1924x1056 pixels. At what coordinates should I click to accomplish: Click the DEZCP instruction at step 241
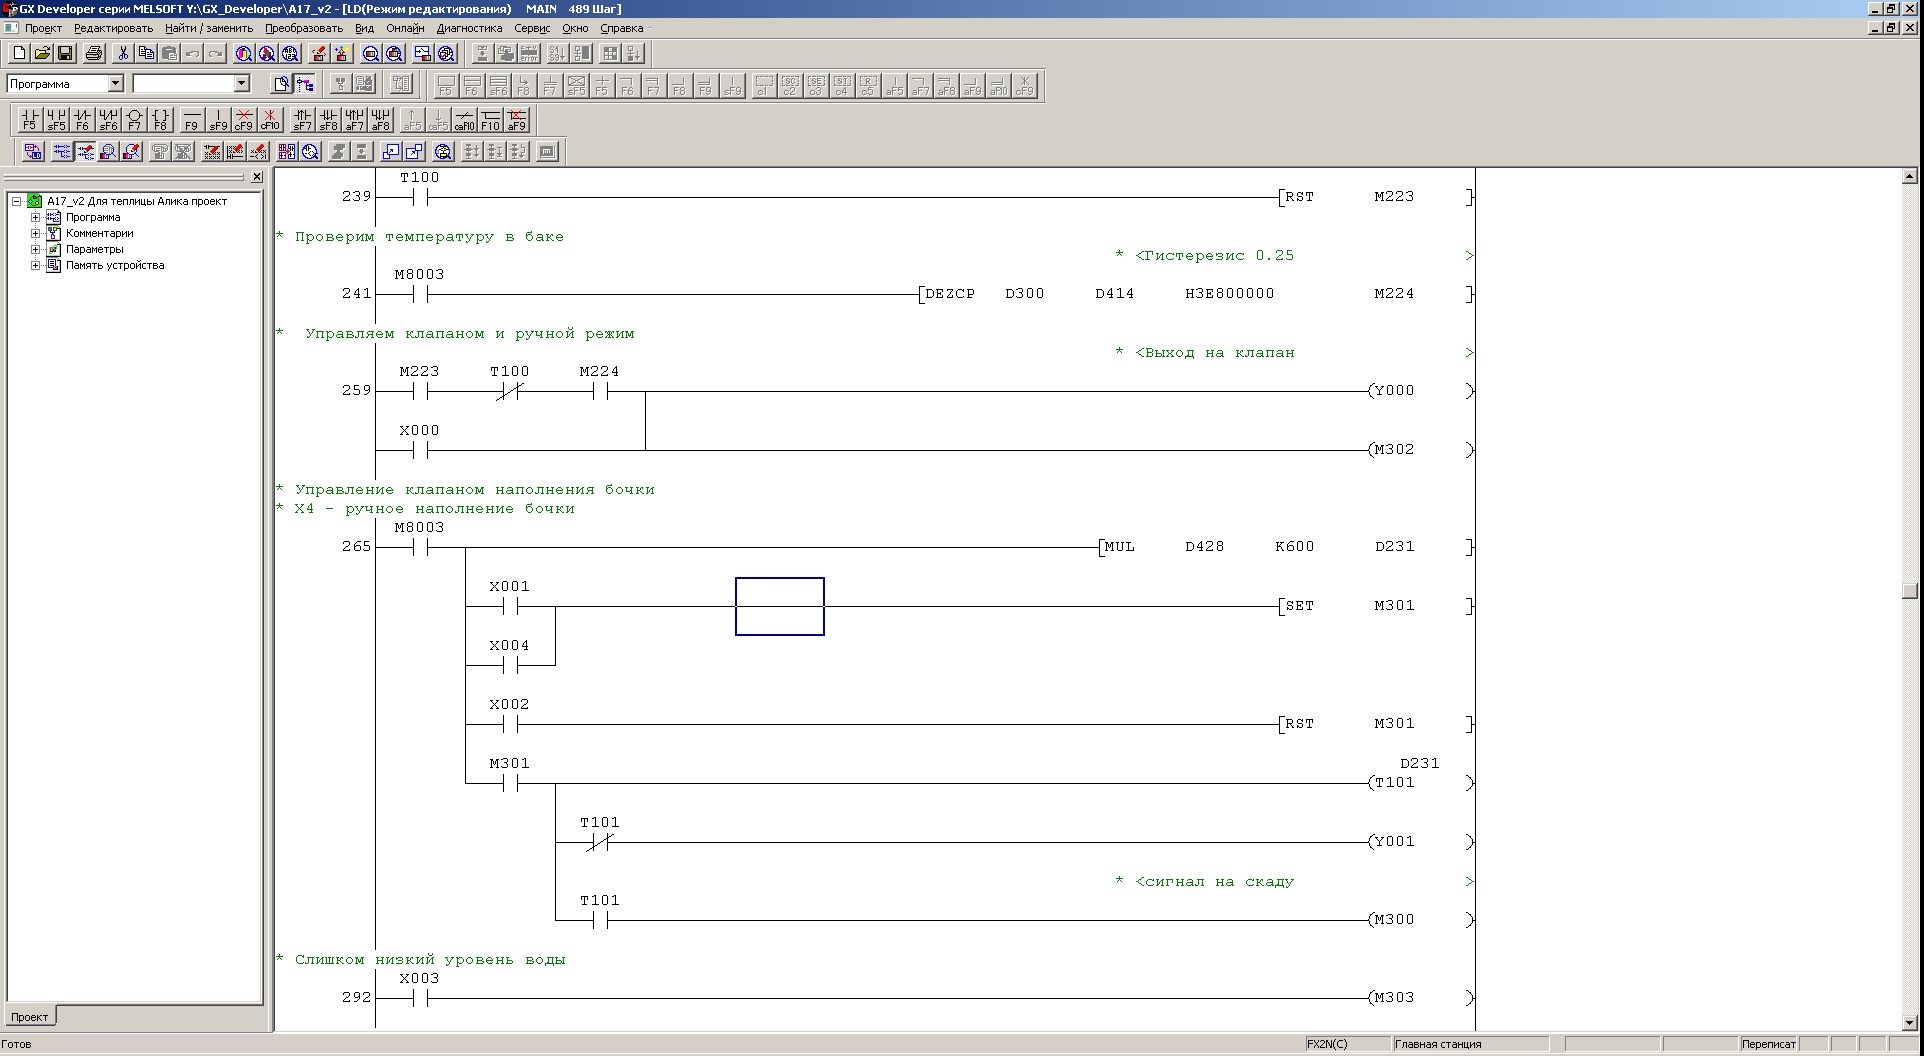click(x=1196, y=294)
